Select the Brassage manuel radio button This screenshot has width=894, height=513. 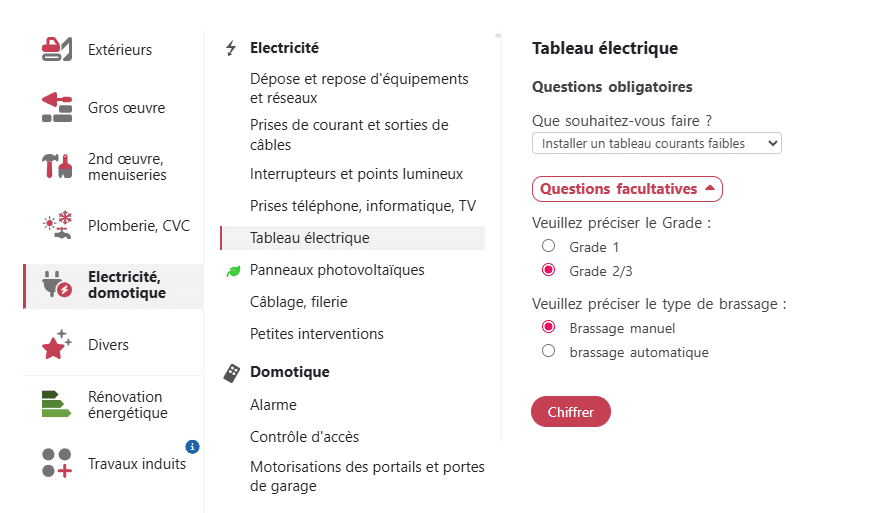point(548,327)
